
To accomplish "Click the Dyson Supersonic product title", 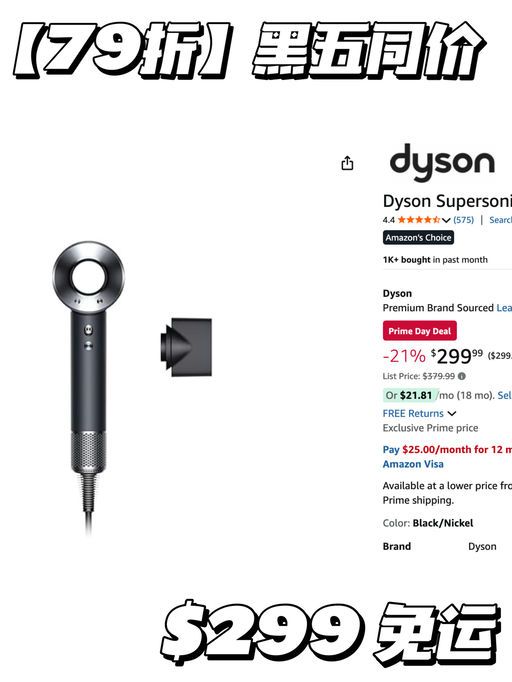I will pos(447,201).
